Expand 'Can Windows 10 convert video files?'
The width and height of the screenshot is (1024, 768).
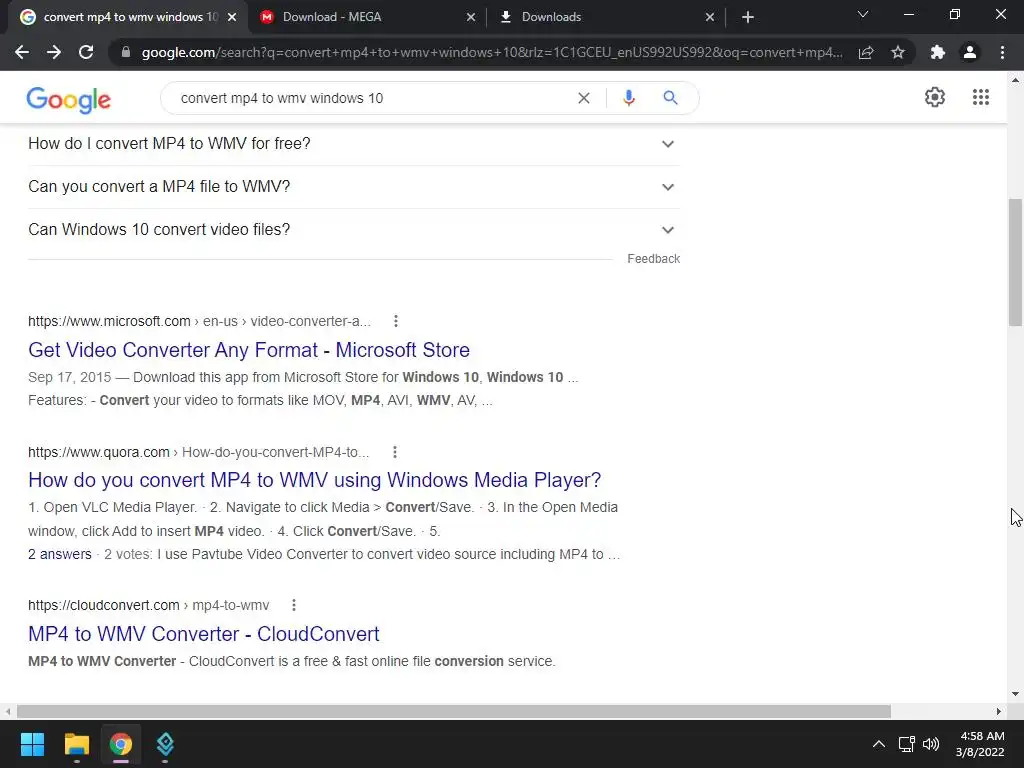tap(353, 230)
